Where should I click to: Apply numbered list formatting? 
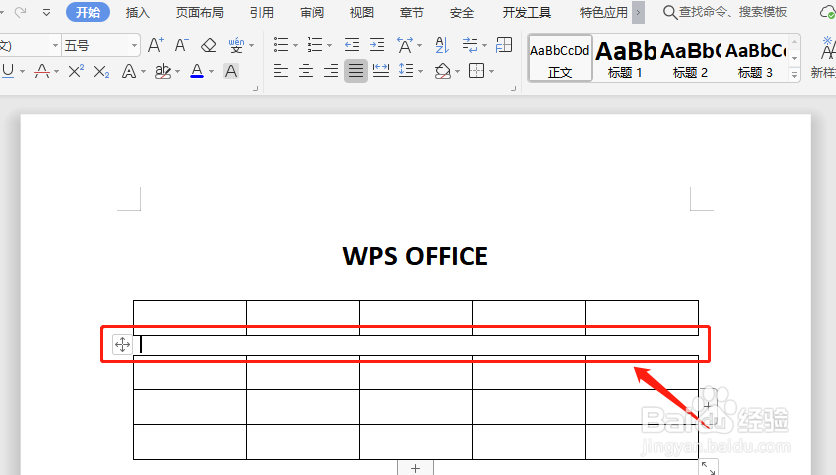(x=315, y=45)
